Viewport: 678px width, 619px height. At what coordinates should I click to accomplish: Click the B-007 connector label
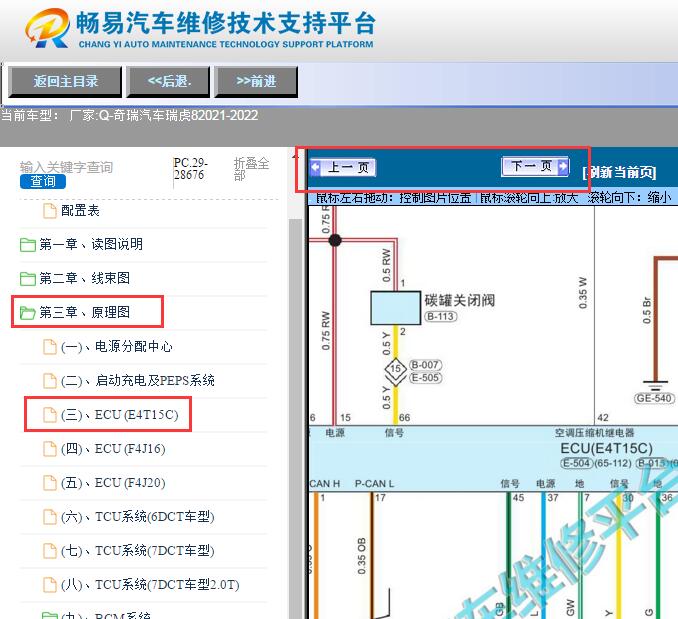pos(425,365)
